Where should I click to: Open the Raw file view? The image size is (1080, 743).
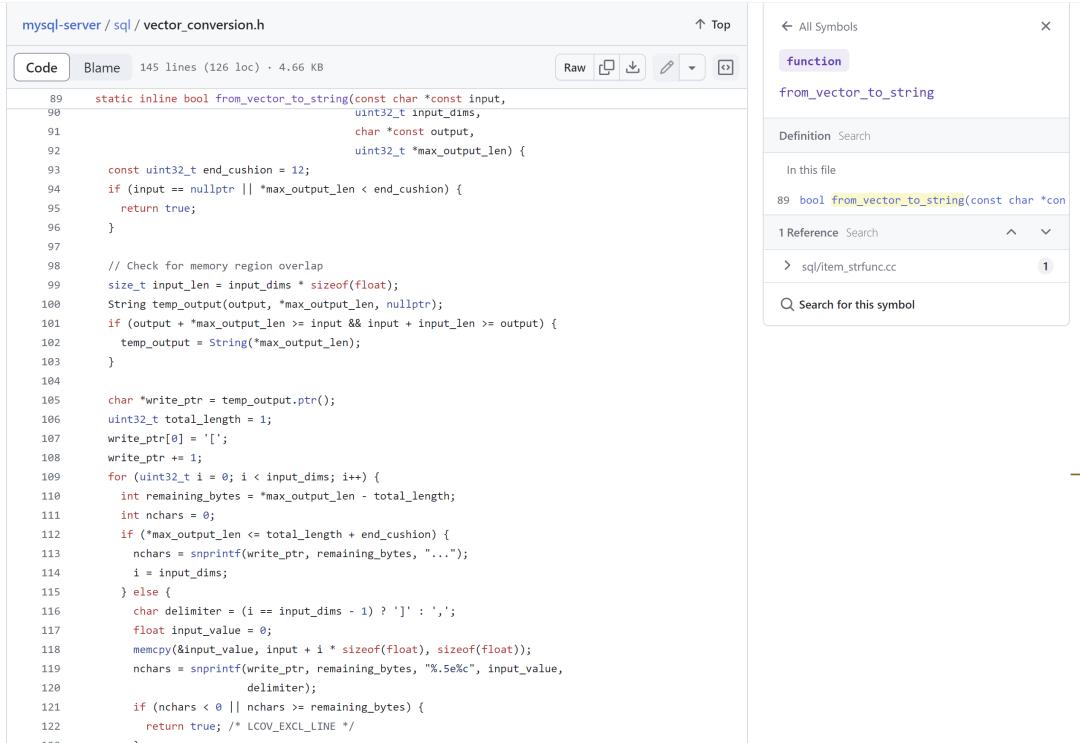click(574, 67)
